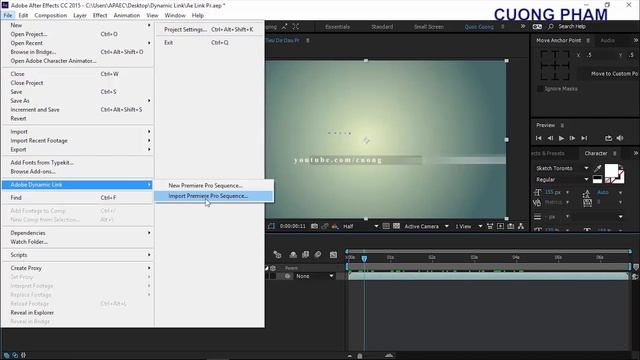The width and height of the screenshot is (640, 360).
Task: Open the Window menu in menu bar
Action: click(175, 15)
